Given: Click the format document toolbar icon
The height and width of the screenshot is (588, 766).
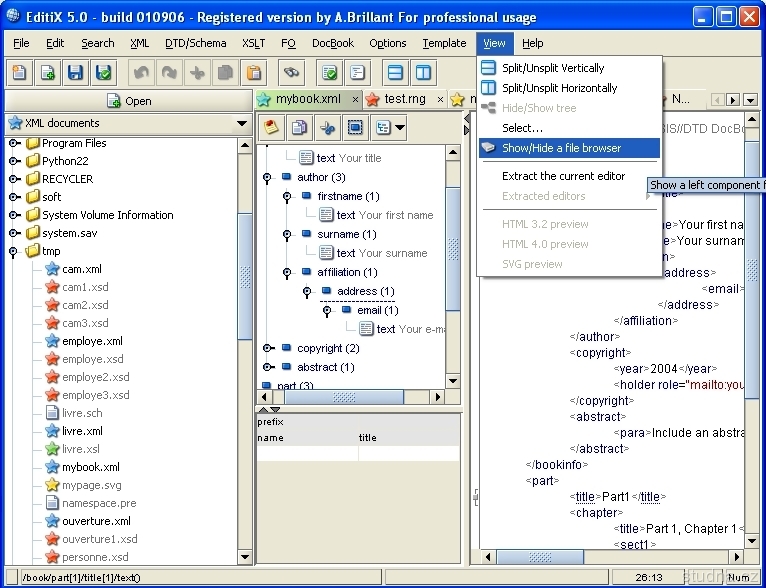Looking at the screenshot, I should 357,73.
